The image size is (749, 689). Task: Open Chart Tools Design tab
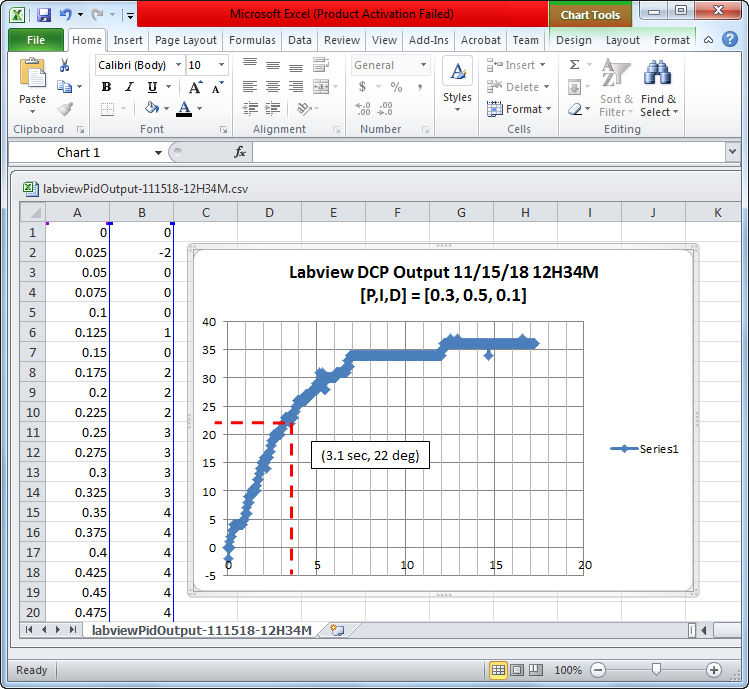tap(574, 40)
